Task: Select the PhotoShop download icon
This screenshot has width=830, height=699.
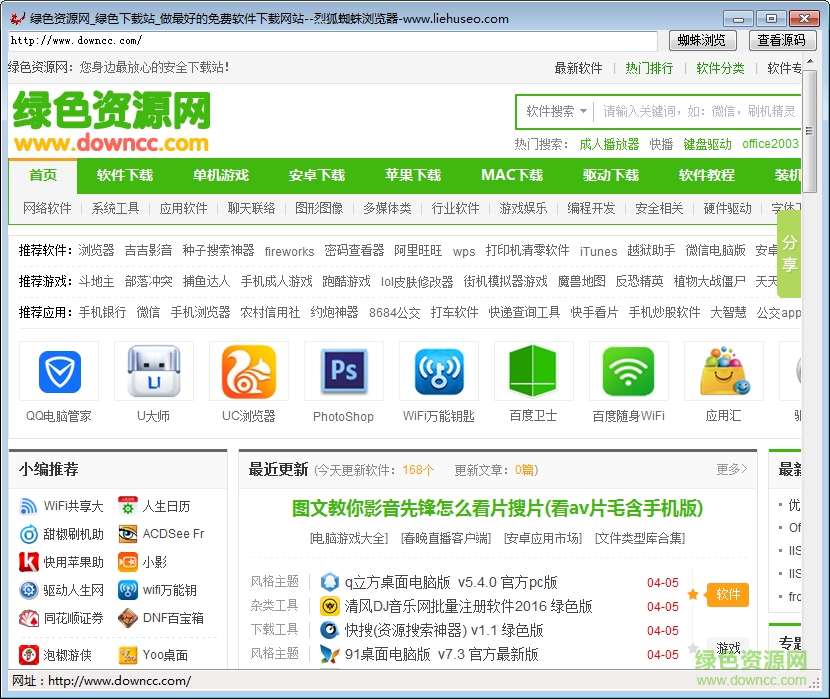Action: [343, 371]
